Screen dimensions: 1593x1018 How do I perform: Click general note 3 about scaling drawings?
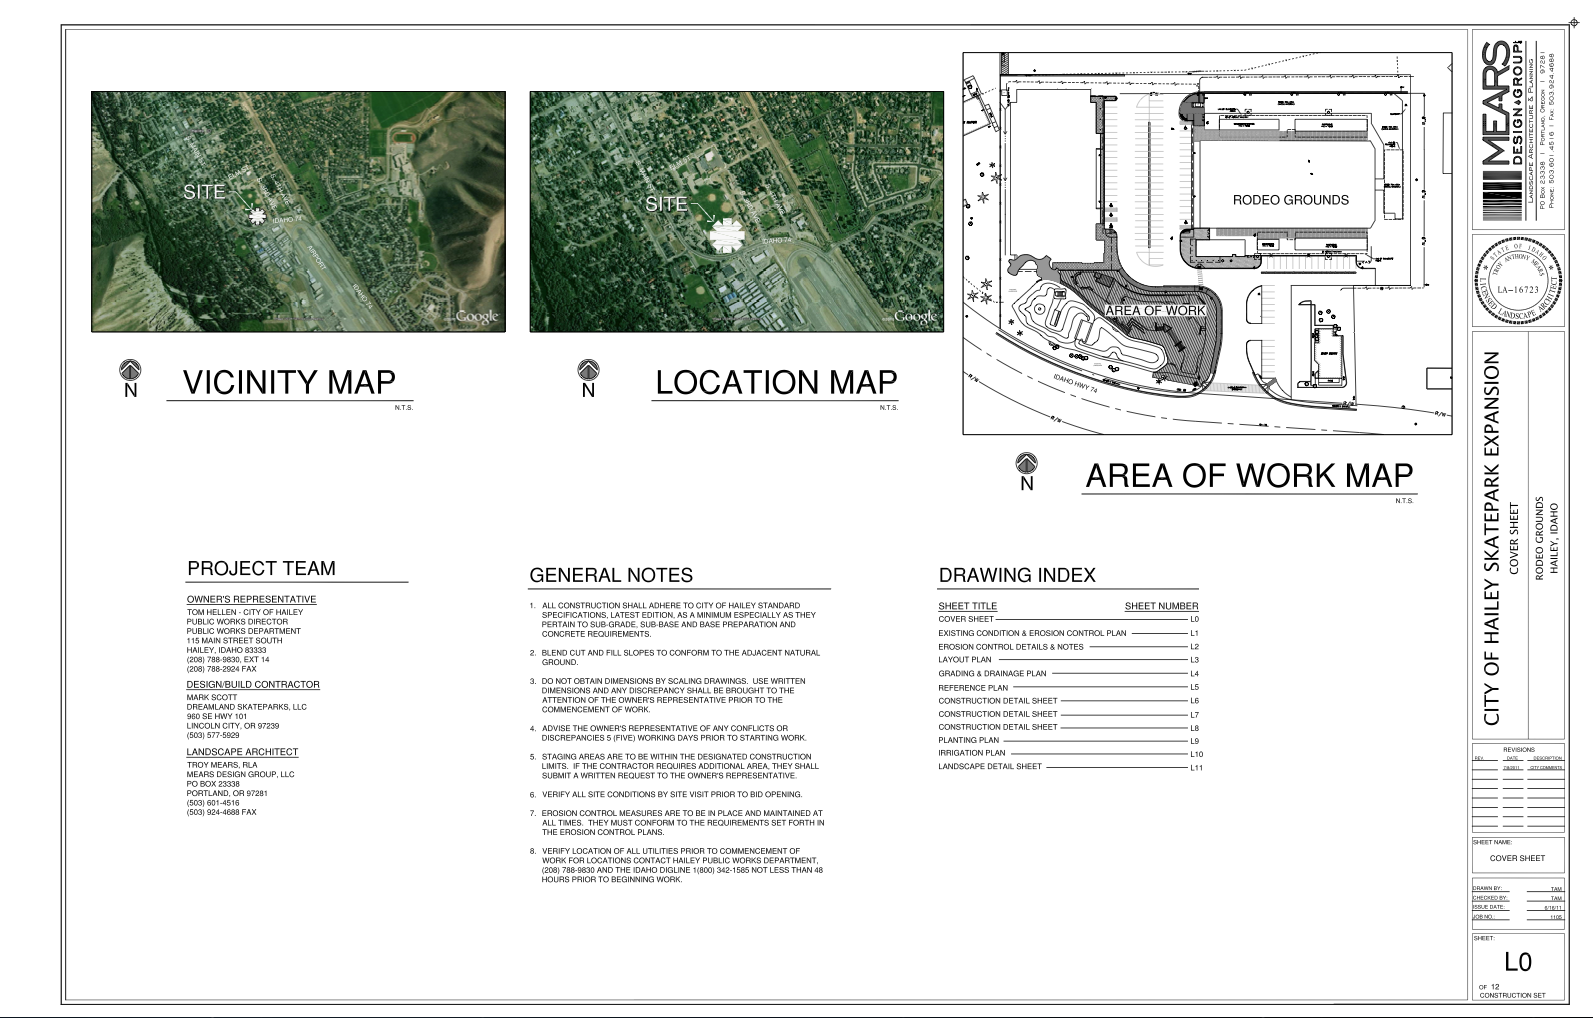[x=668, y=695]
